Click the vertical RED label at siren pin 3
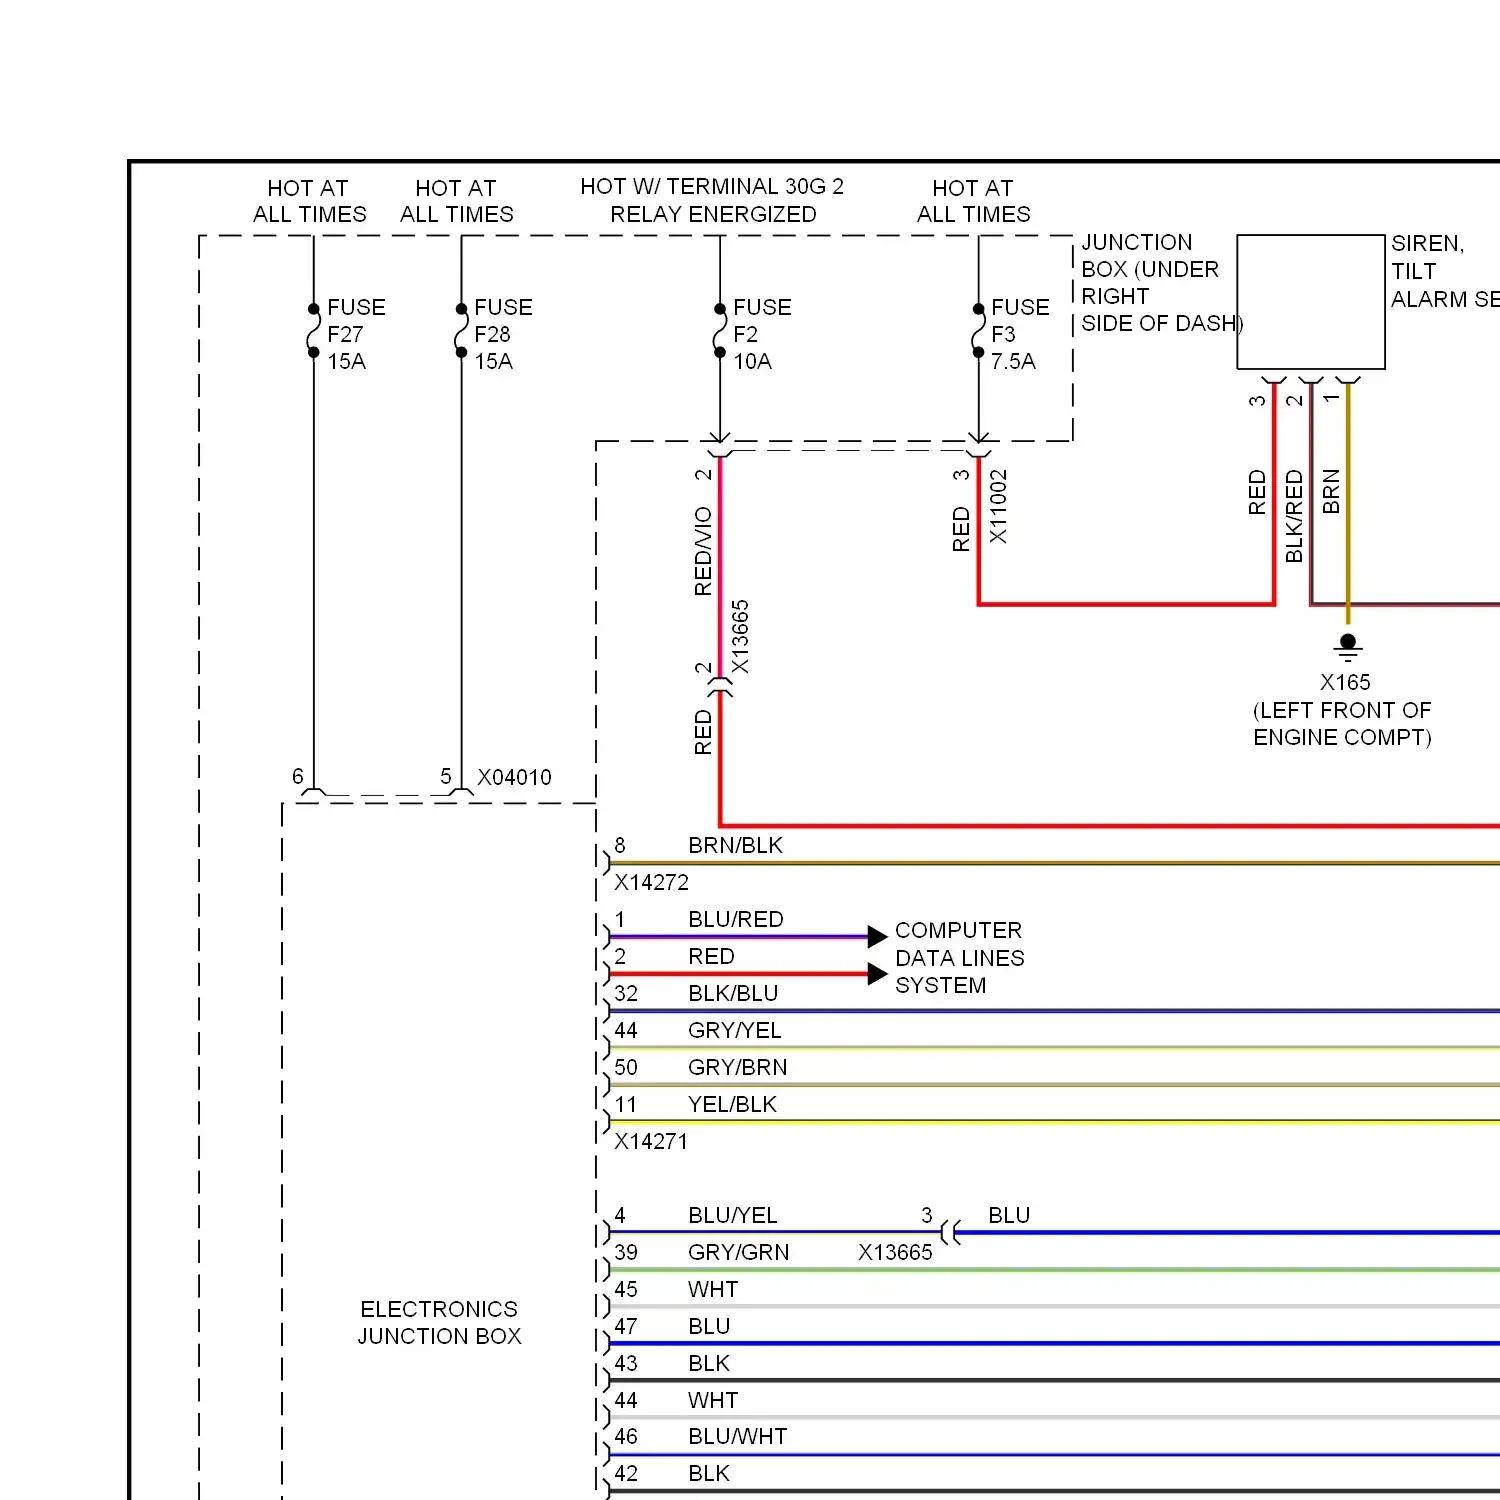The height and width of the screenshot is (1500, 1500). pyautogui.click(x=1257, y=492)
